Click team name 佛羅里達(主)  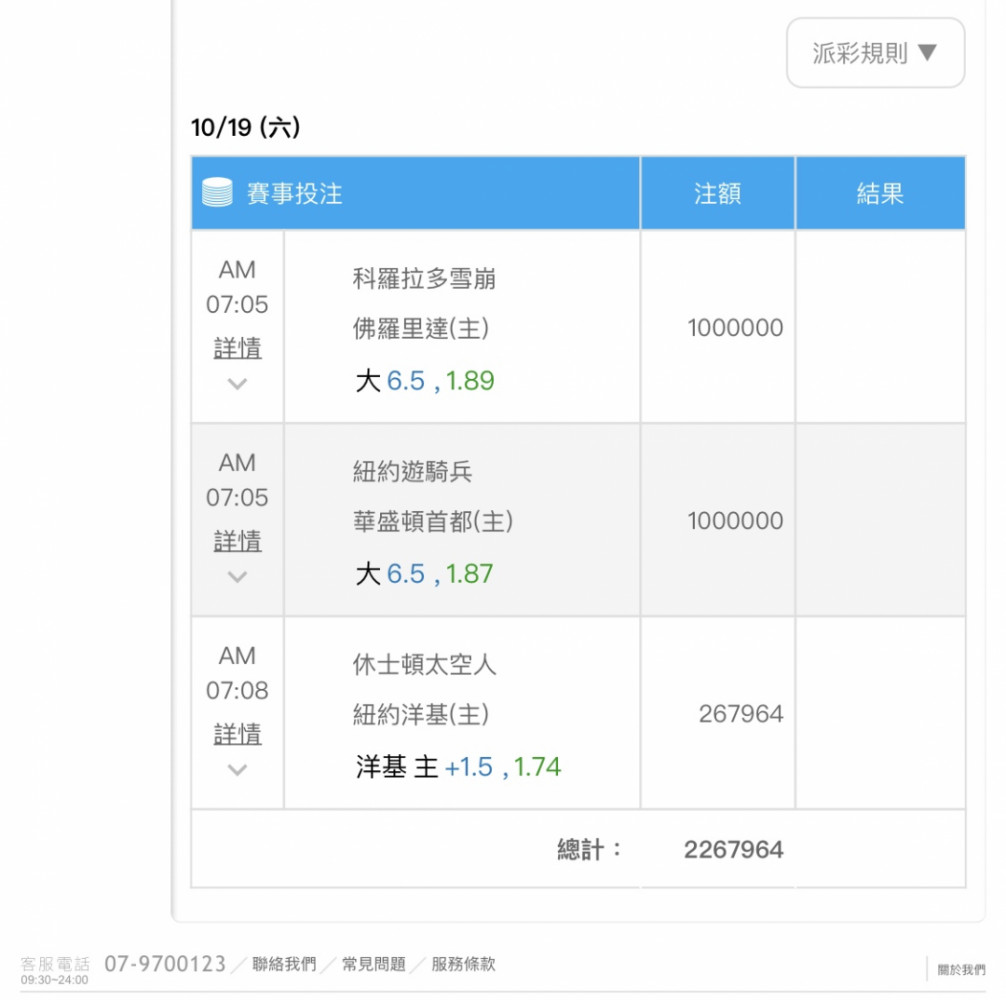coord(421,329)
